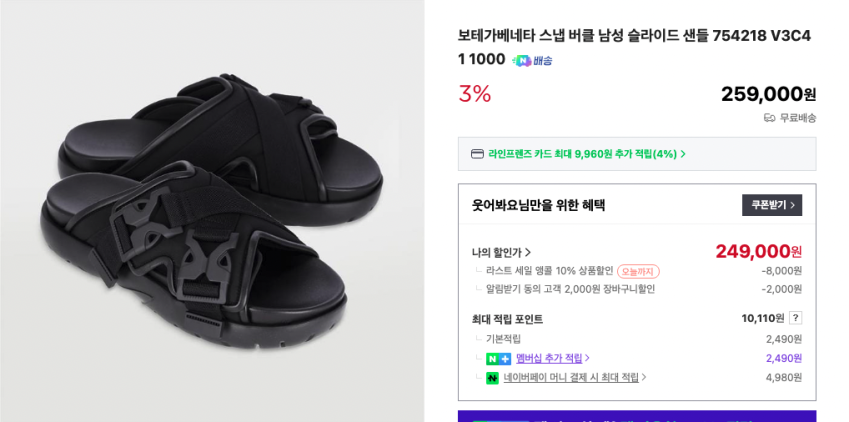Click the N배송 delivery badge icon
This screenshot has width=849, height=422.
pos(531,61)
